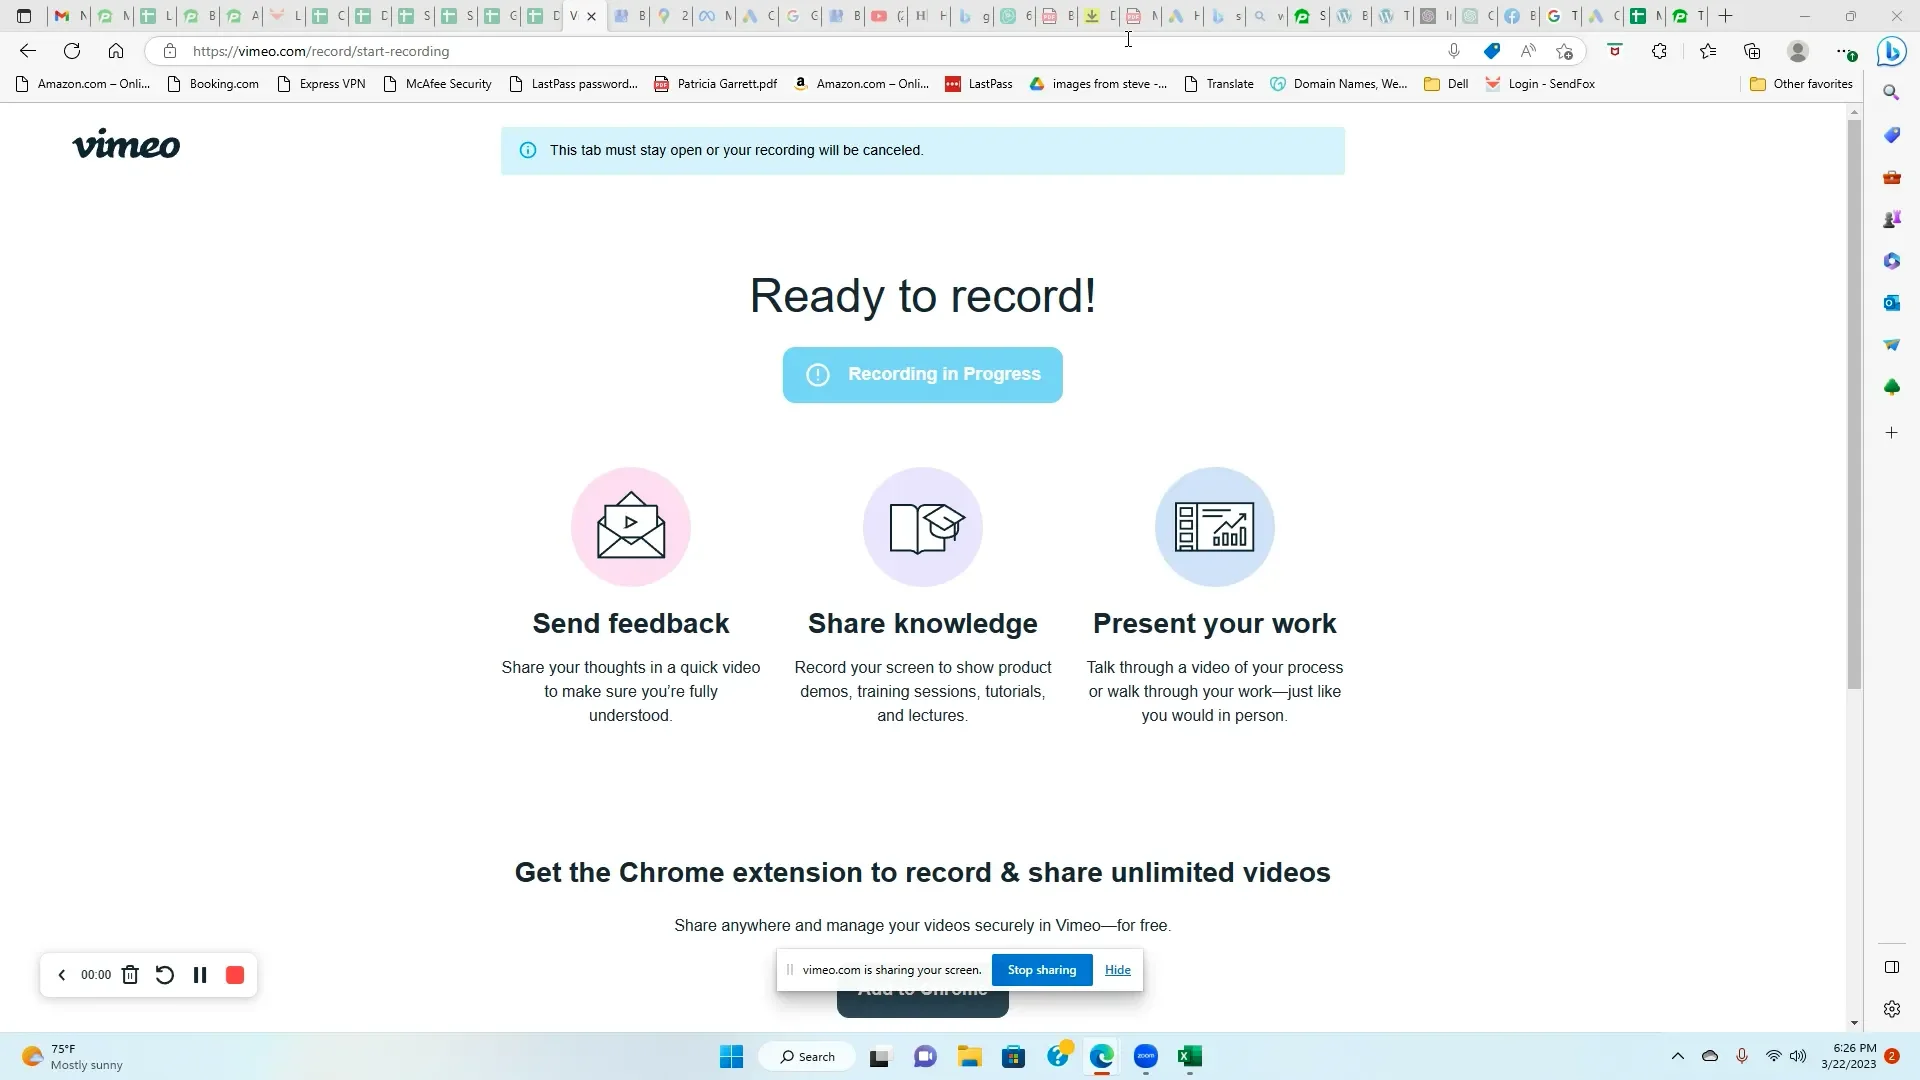
Task: Open a new browser tab
Action: point(1726,16)
